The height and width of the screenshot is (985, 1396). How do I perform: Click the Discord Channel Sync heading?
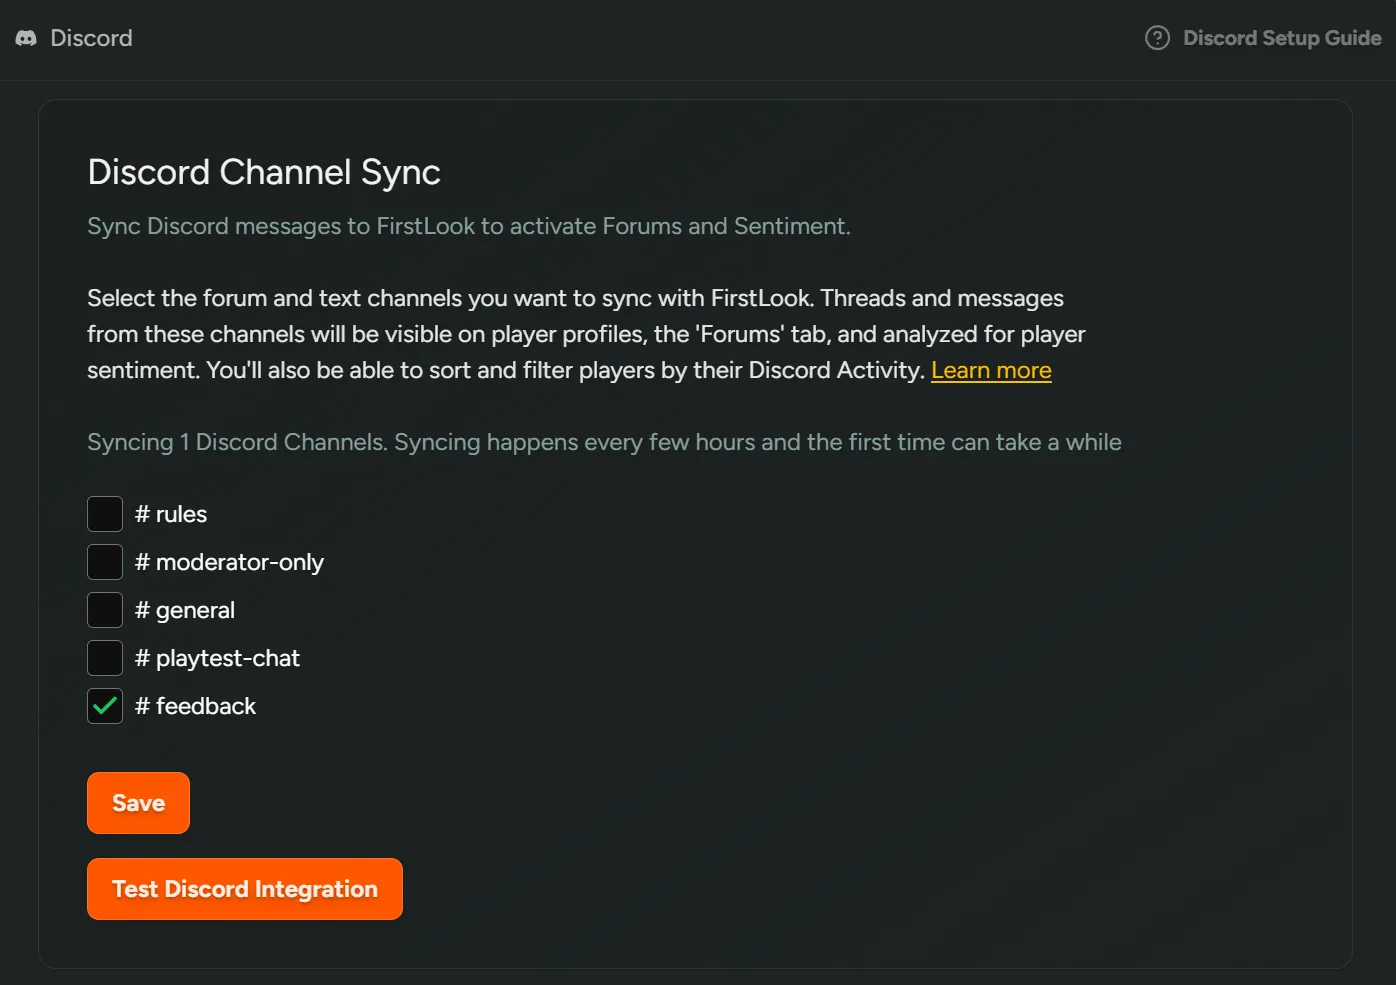[x=264, y=172]
